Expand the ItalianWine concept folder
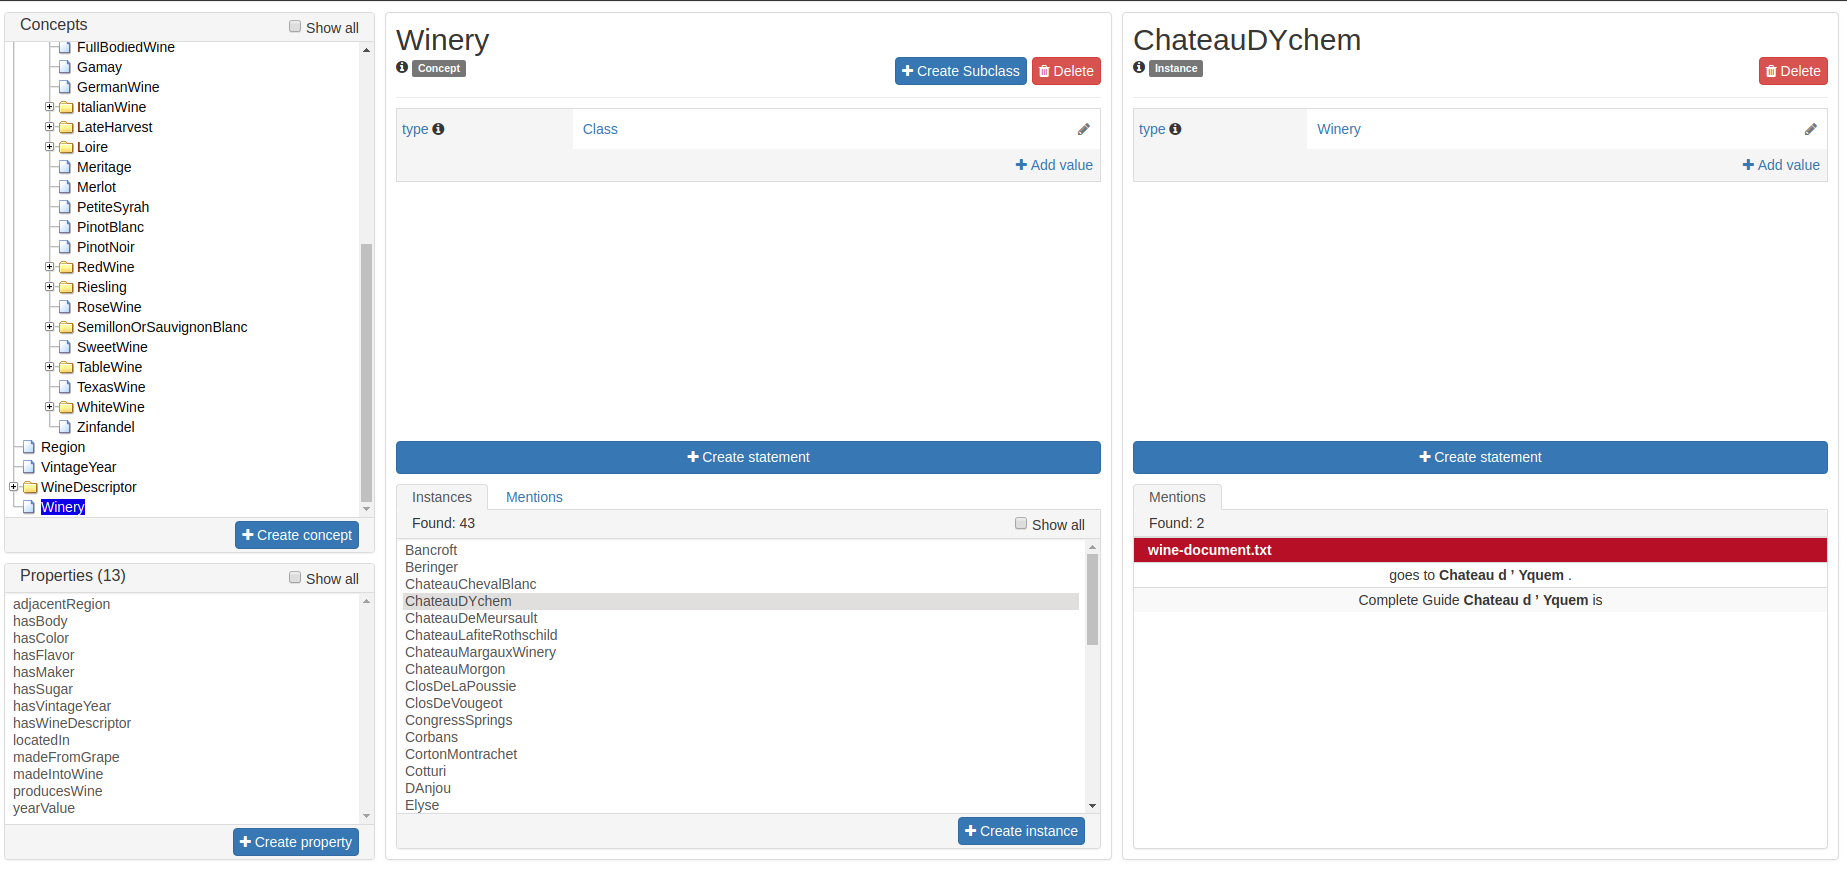This screenshot has width=1847, height=869. [x=50, y=107]
